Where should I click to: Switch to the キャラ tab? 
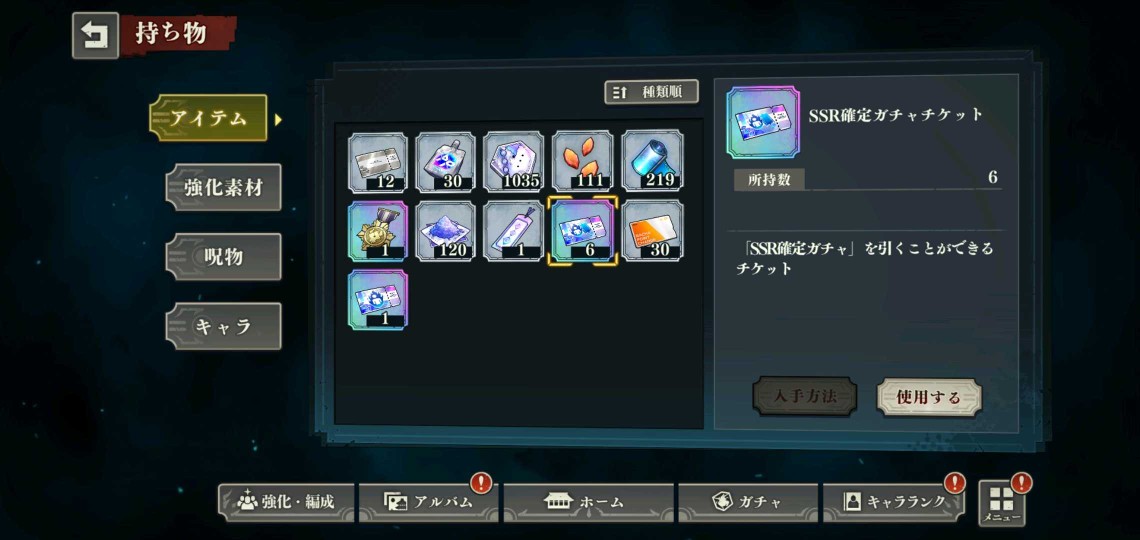click(x=223, y=326)
